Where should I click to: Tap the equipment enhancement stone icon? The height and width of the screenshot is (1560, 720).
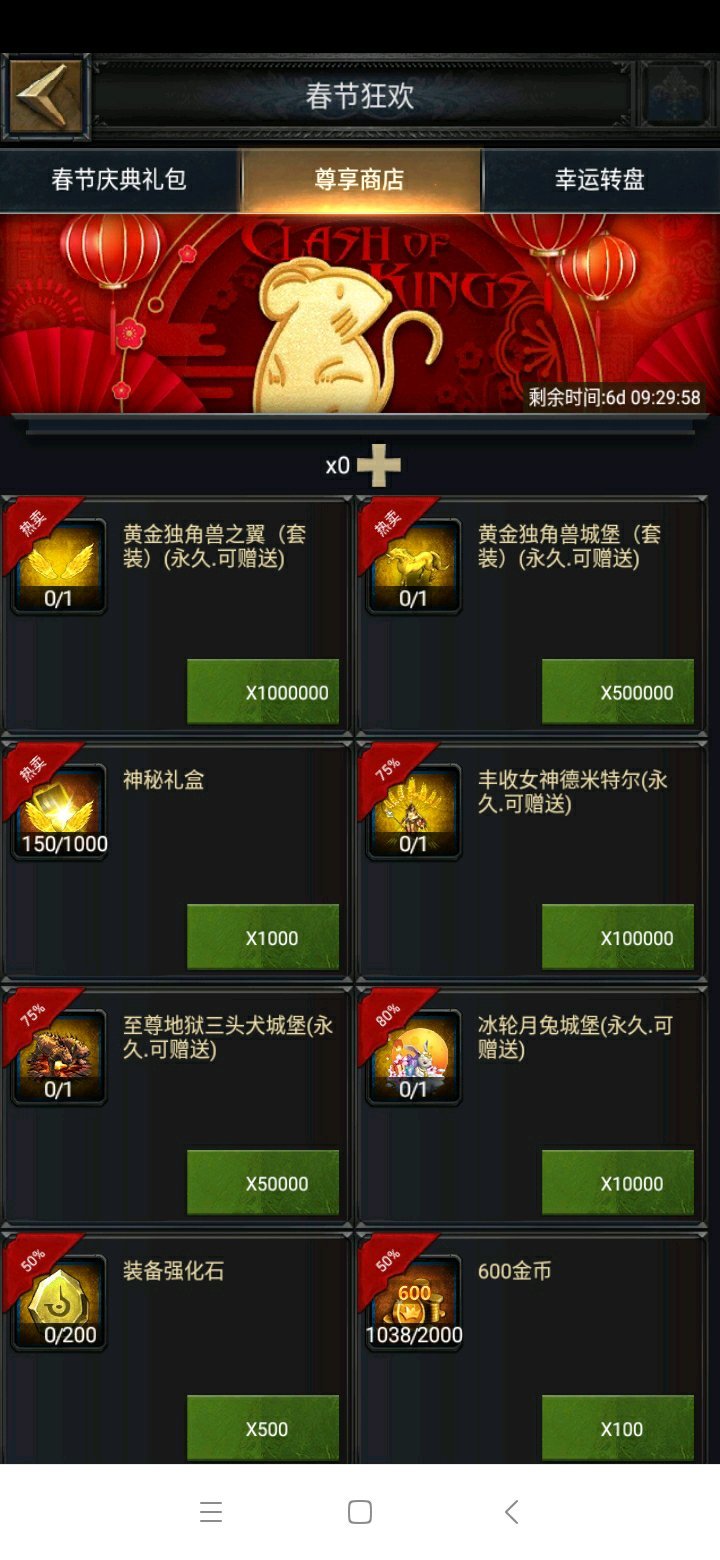click(x=59, y=1302)
